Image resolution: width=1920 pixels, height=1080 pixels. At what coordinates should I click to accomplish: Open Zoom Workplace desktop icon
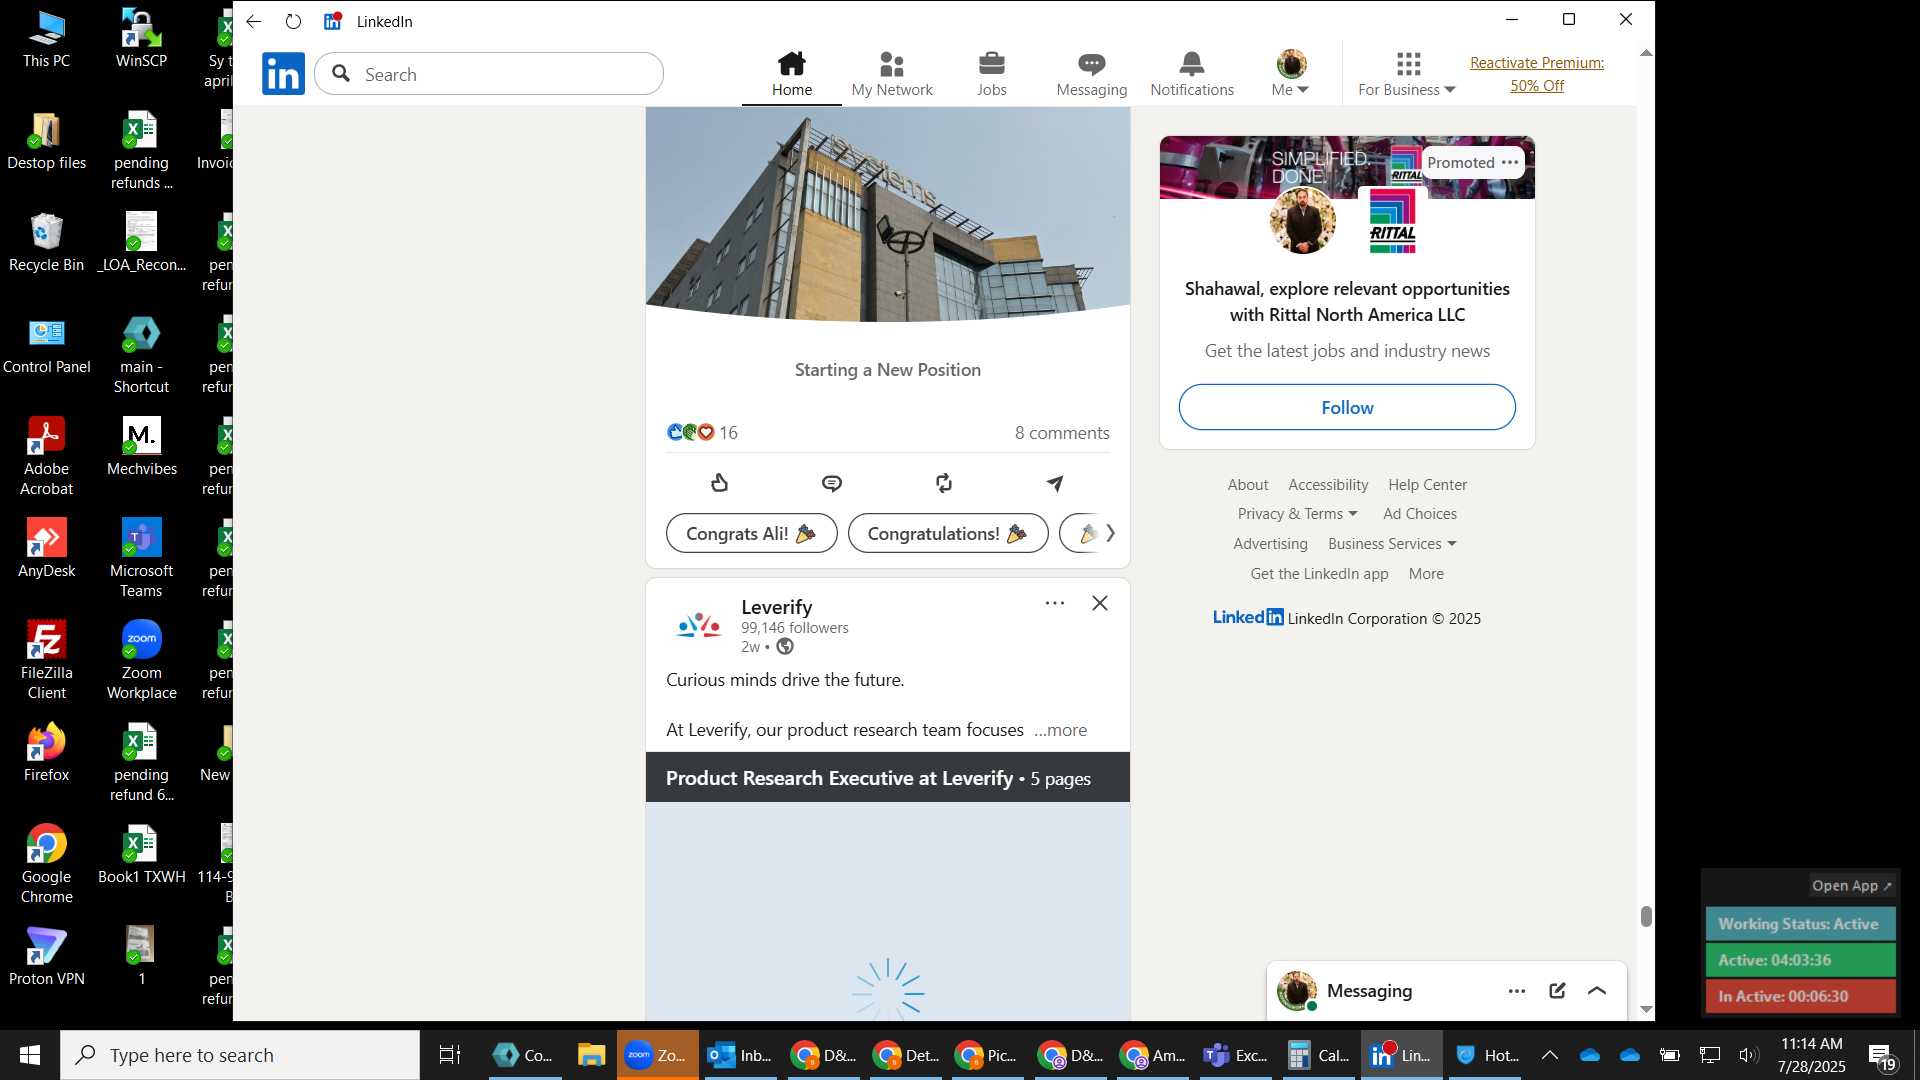click(141, 660)
